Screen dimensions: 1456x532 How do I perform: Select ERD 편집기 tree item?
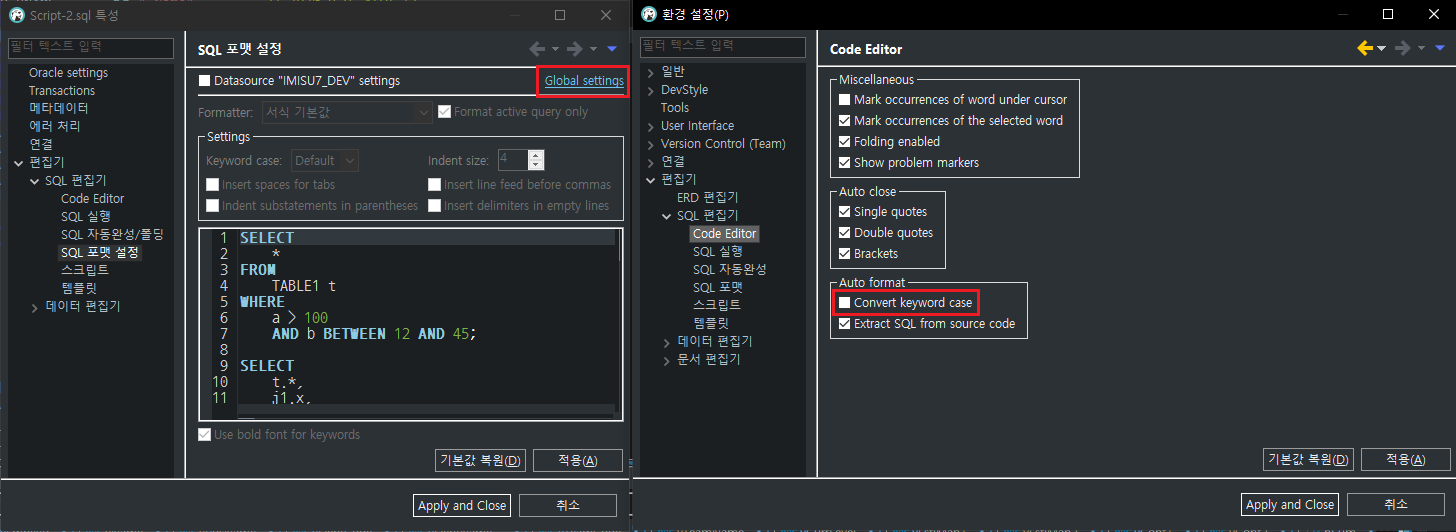pyautogui.click(x=707, y=198)
